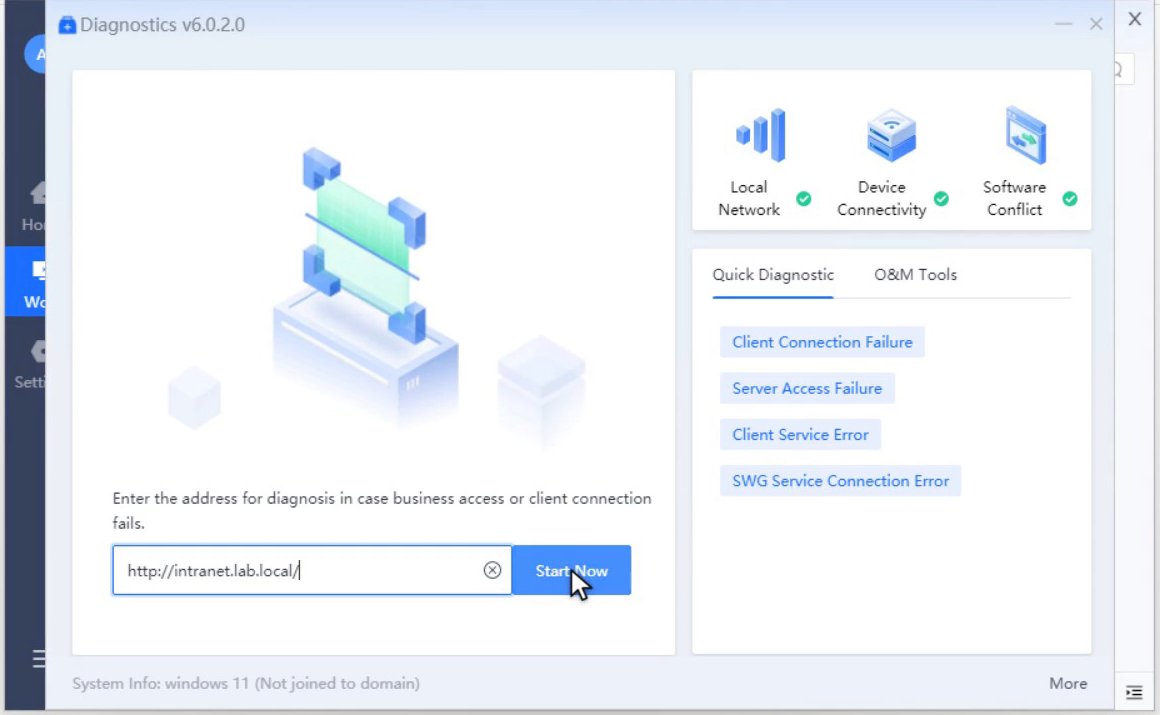Click the Settings gear in the left sidebar
Image resolution: width=1160 pixels, height=715 pixels.
pyautogui.click(x=37, y=351)
